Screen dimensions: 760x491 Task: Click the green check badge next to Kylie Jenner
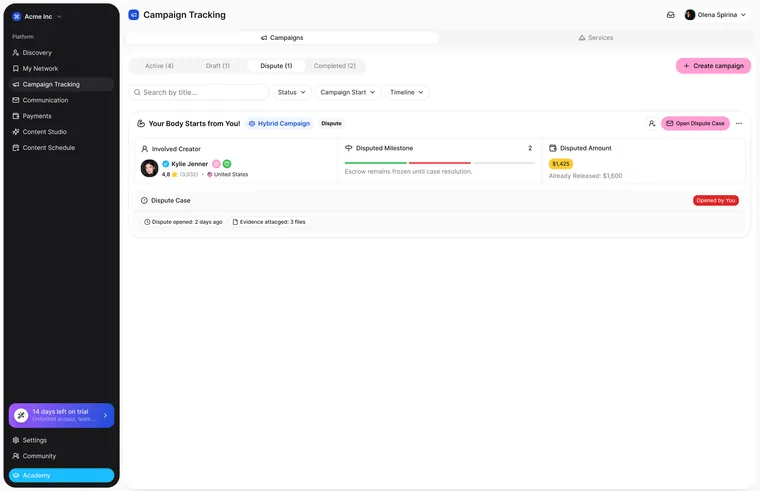coord(227,164)
